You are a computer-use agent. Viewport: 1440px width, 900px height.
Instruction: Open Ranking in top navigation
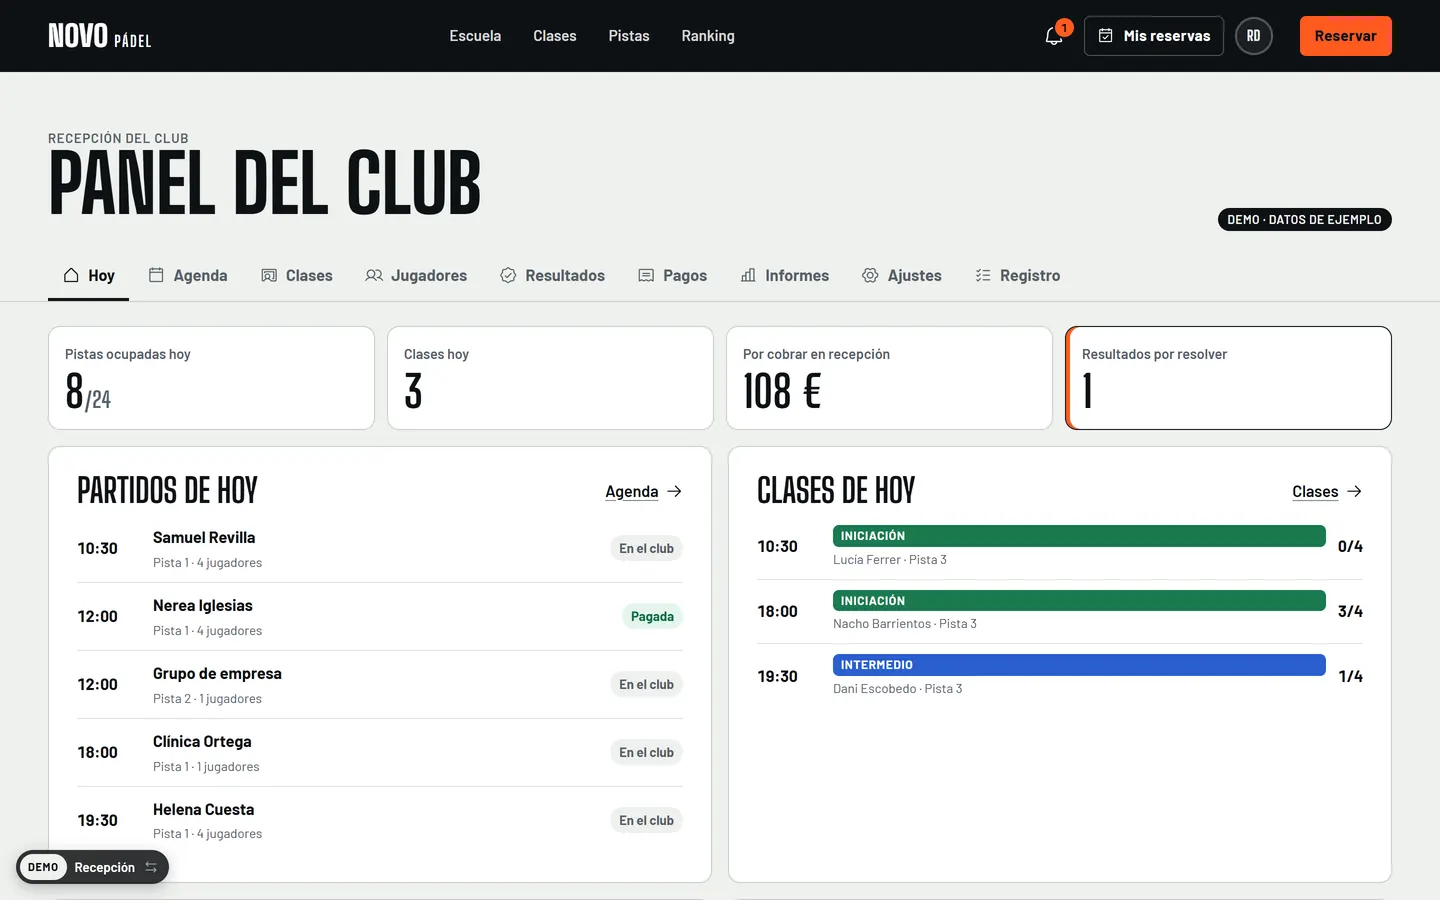708,36
